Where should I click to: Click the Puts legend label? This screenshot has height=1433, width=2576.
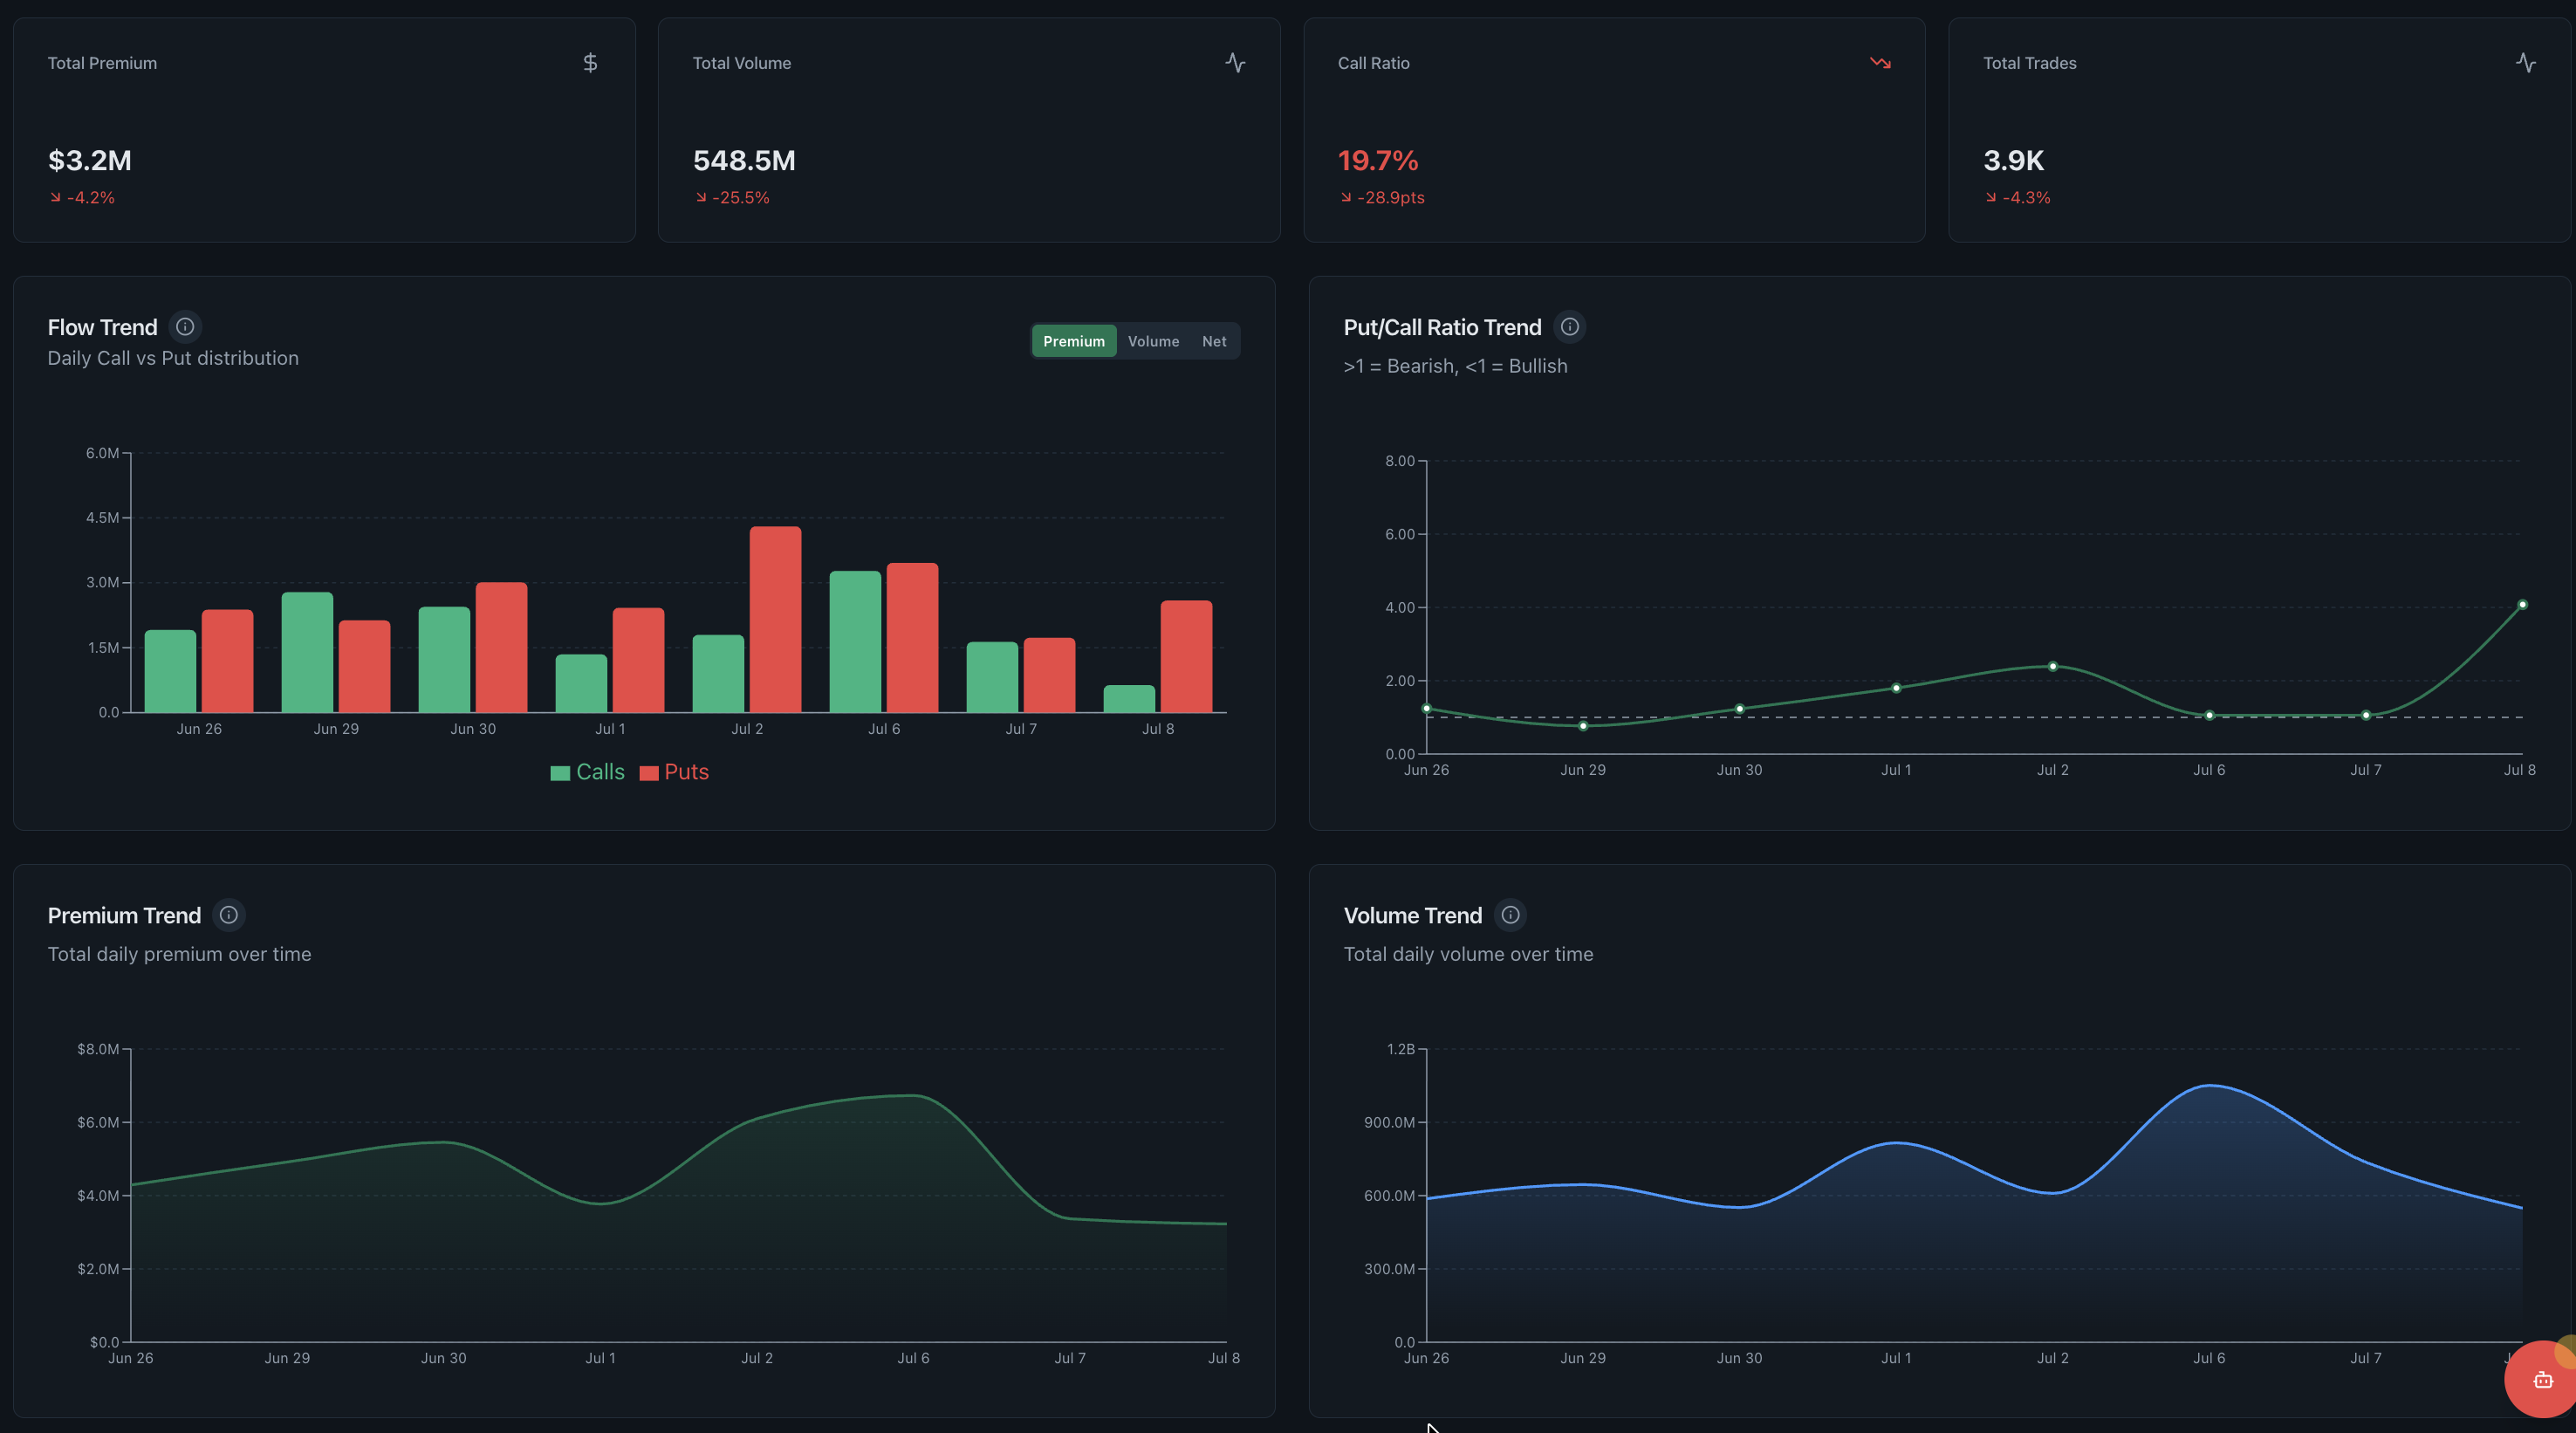click(686, 772)
